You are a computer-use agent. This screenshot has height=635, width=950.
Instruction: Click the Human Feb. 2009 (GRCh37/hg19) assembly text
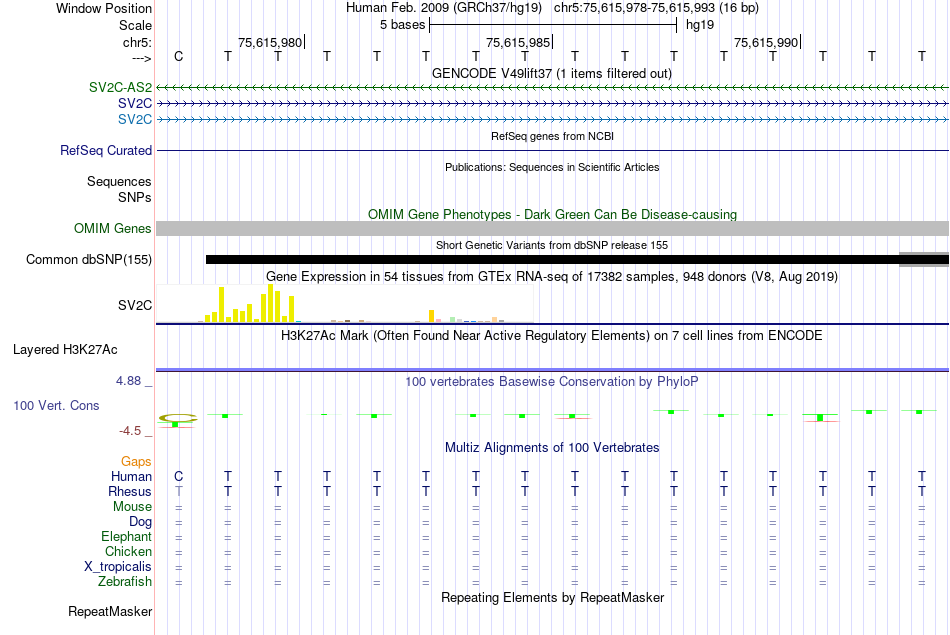(x=445, y=8)
